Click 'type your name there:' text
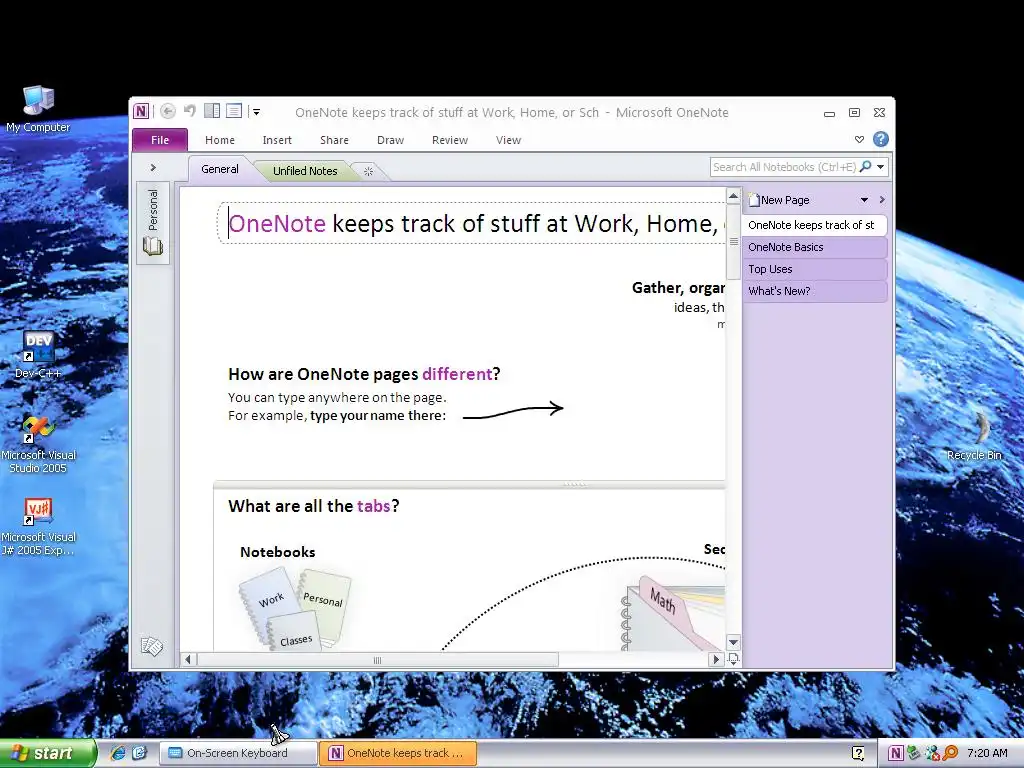 click(377, 416)
